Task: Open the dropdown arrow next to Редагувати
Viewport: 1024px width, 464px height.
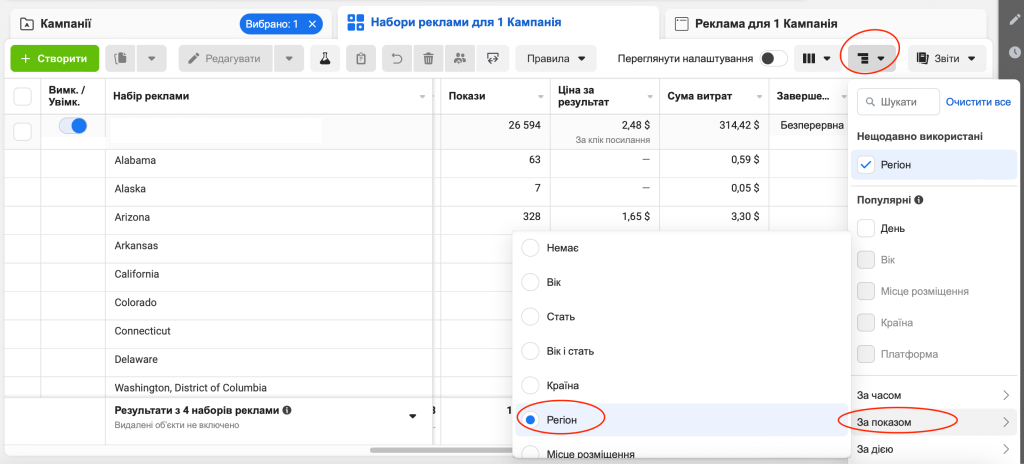Action: pyautogui.click(x=289, y=58)
